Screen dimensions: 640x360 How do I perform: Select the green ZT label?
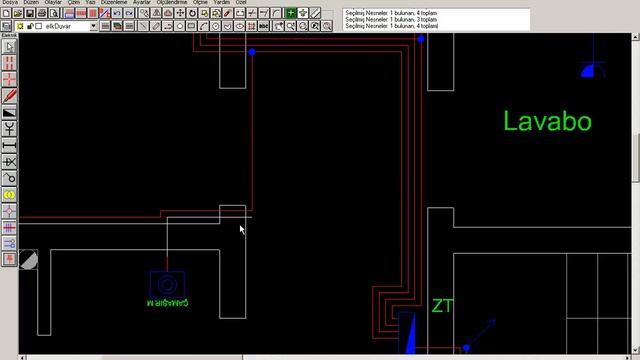[442, 306]
